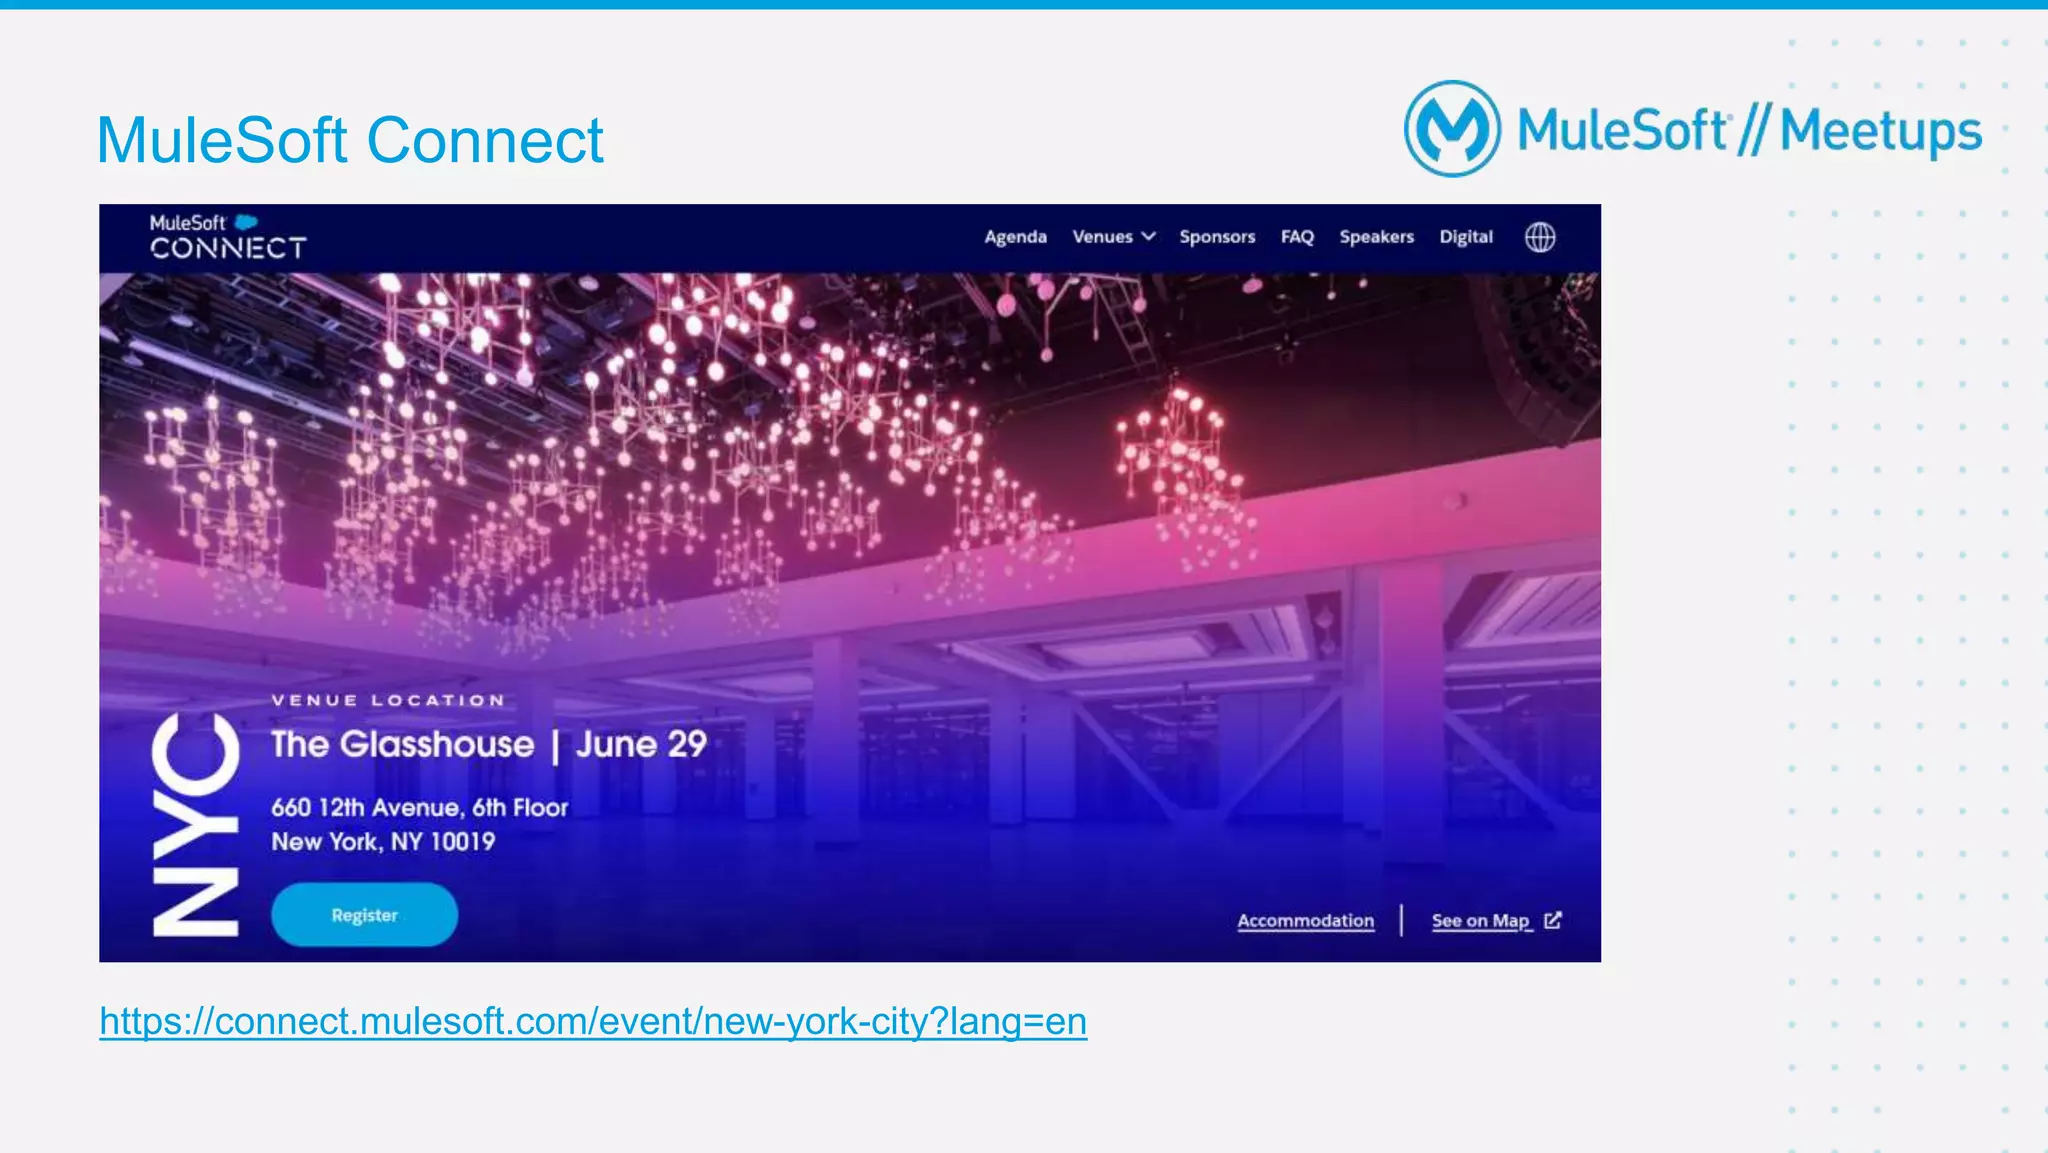Click the MuleSoft Connect logo
The image size is (2048, 1153).
(x=228, y=237)
